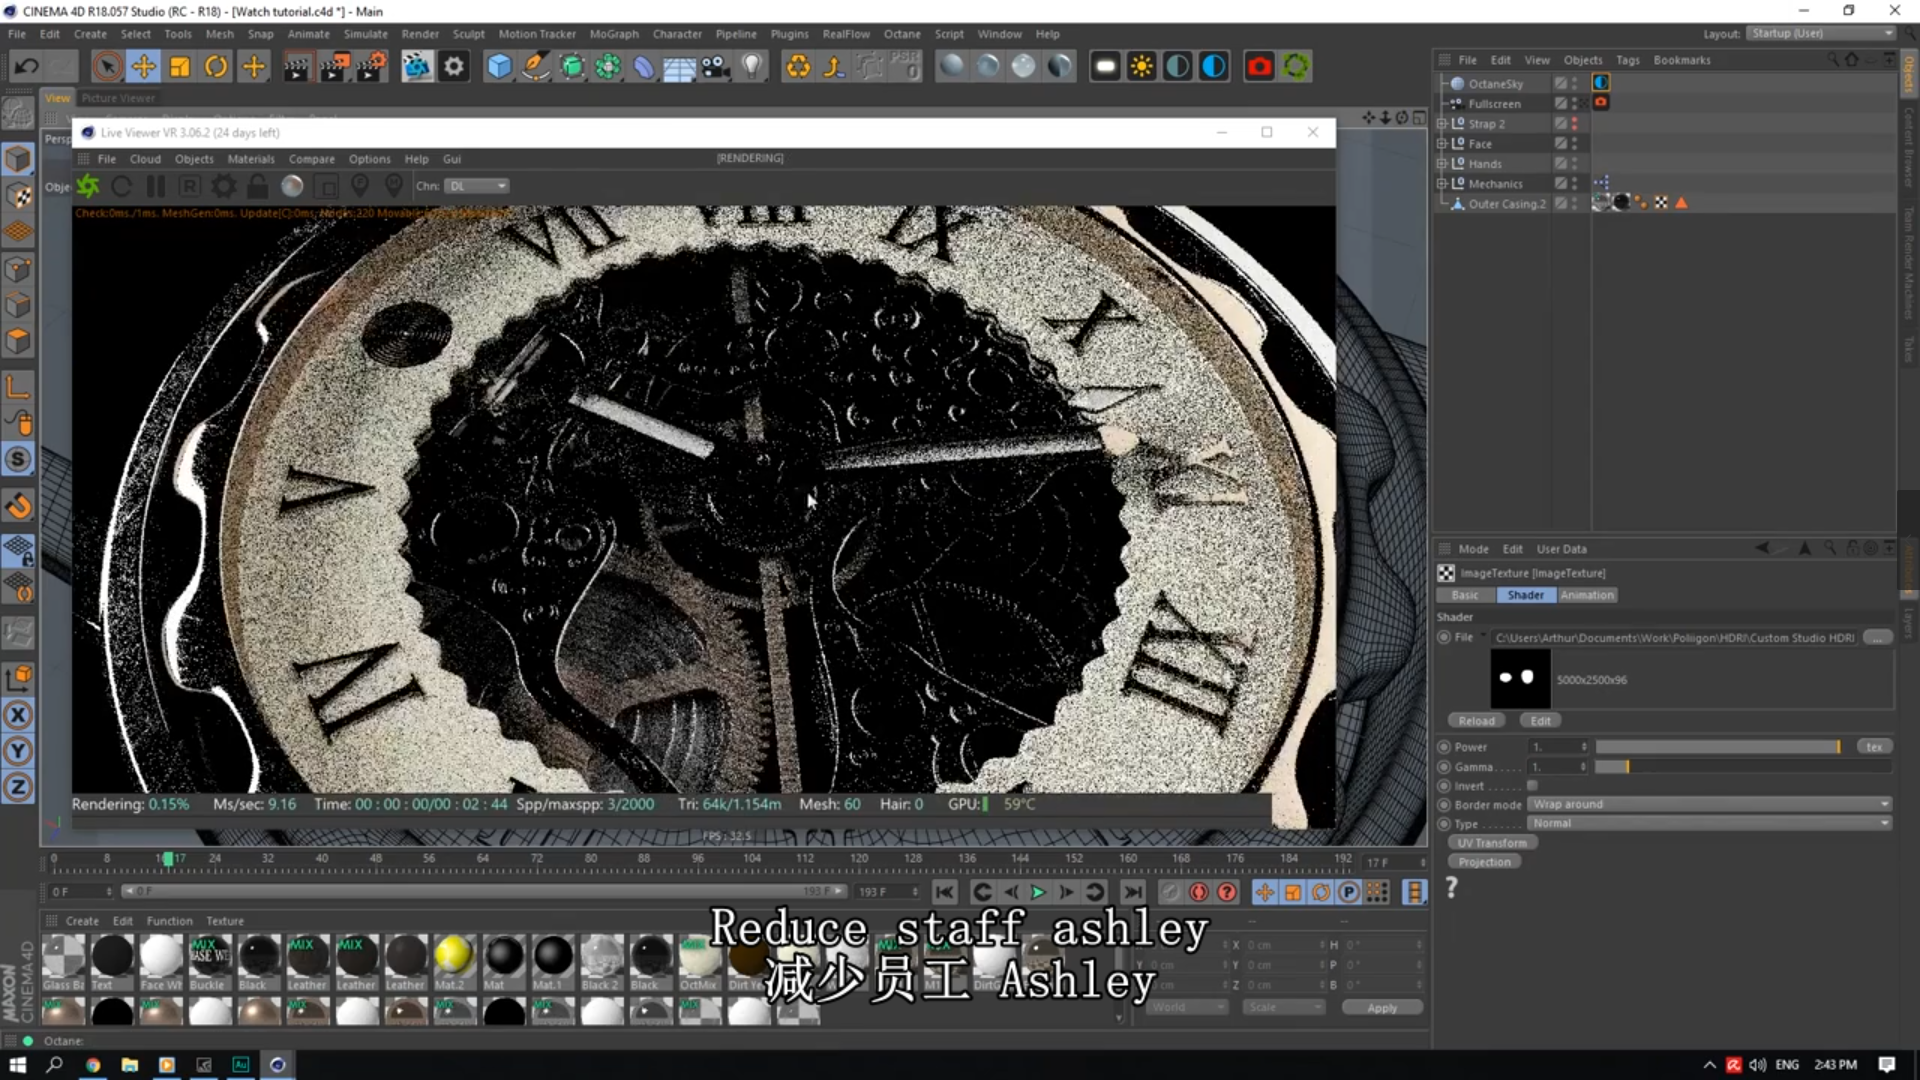Switch to Y axis lock

18,751
